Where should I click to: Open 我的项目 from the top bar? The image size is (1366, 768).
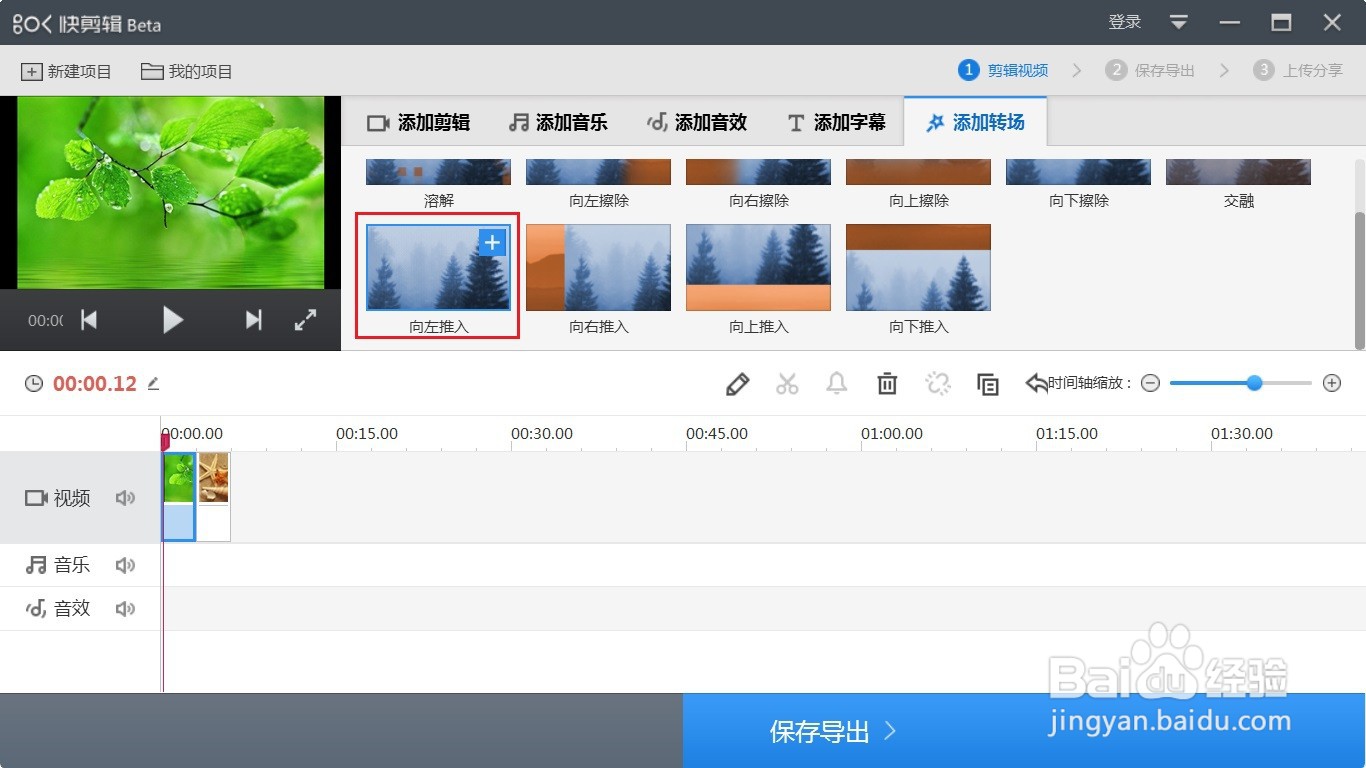tap(188, 70)
